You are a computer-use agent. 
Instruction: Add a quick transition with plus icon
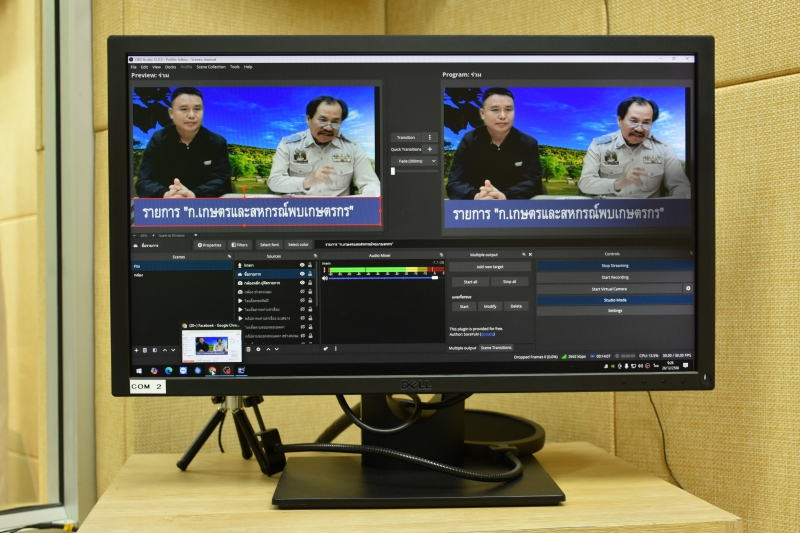pos(430,149)
